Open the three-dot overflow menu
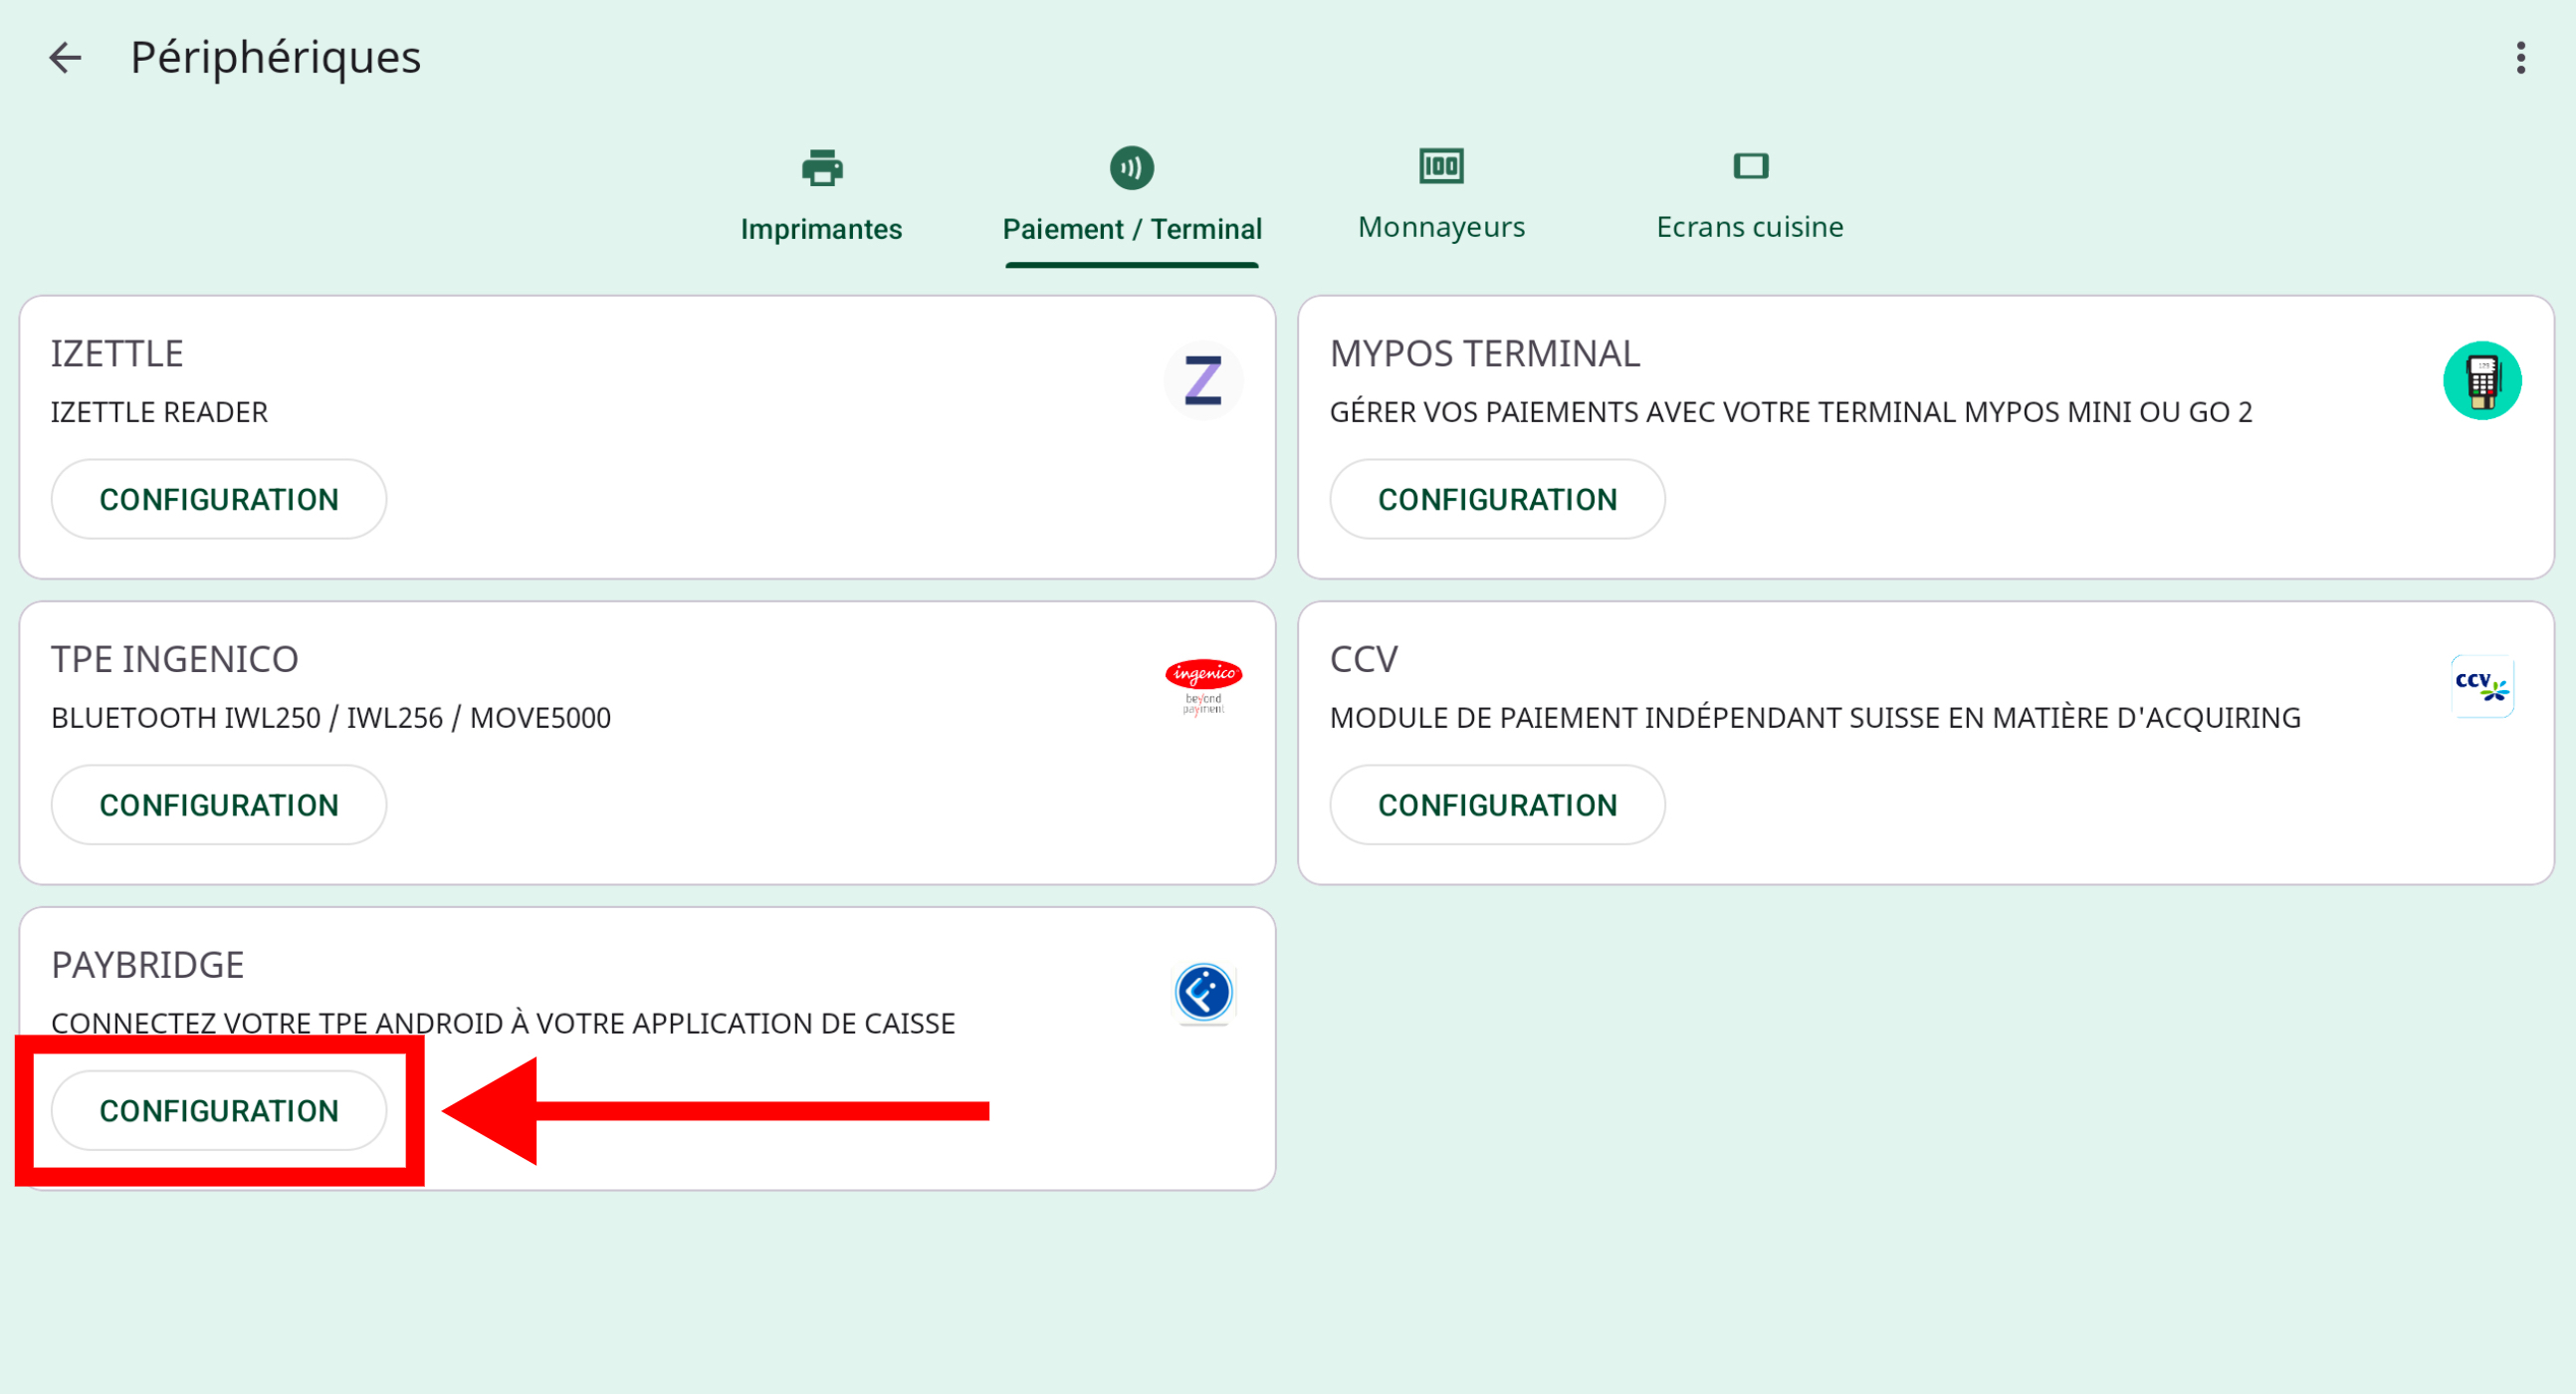Viewport: 2576px width, 1394px height. (x=2520, y=57)
